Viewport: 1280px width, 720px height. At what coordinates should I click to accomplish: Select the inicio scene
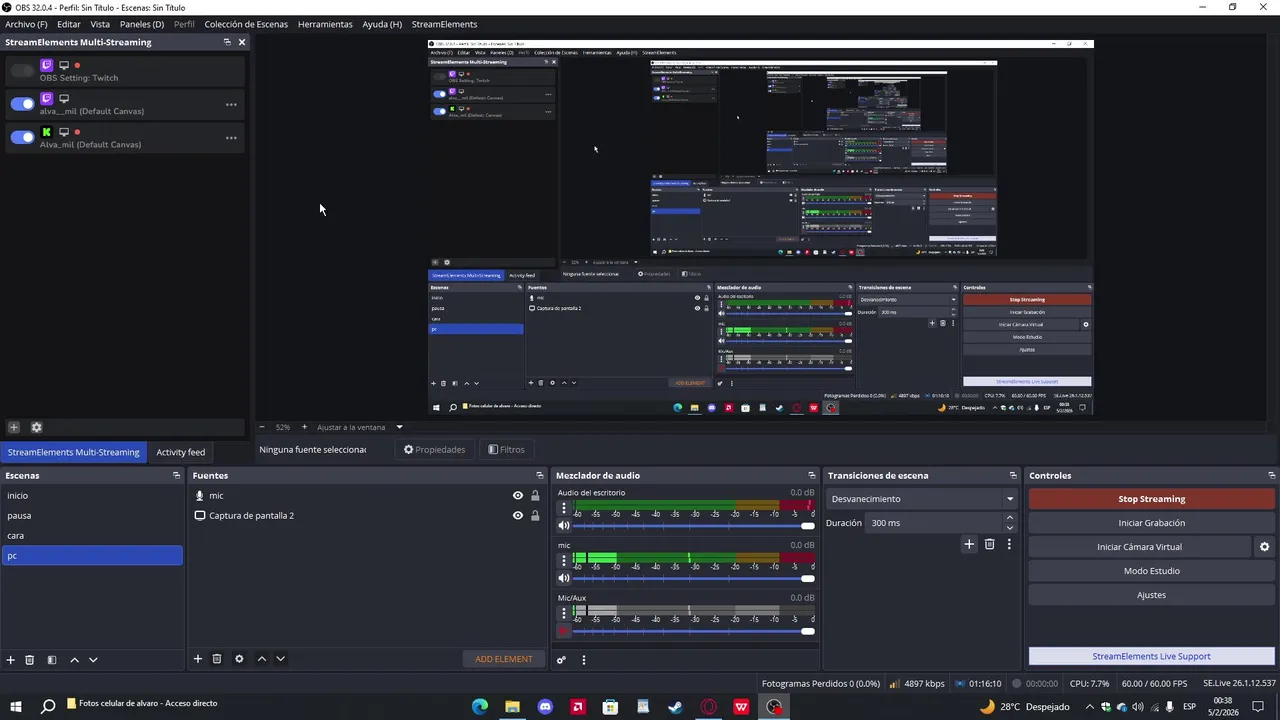pyautogui.click(x=92, y=496)
